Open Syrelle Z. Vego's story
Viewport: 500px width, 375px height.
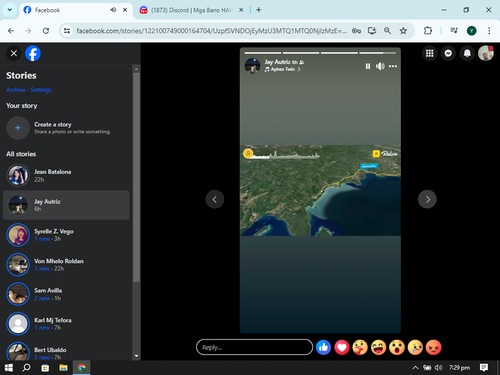tap(66, 235)
